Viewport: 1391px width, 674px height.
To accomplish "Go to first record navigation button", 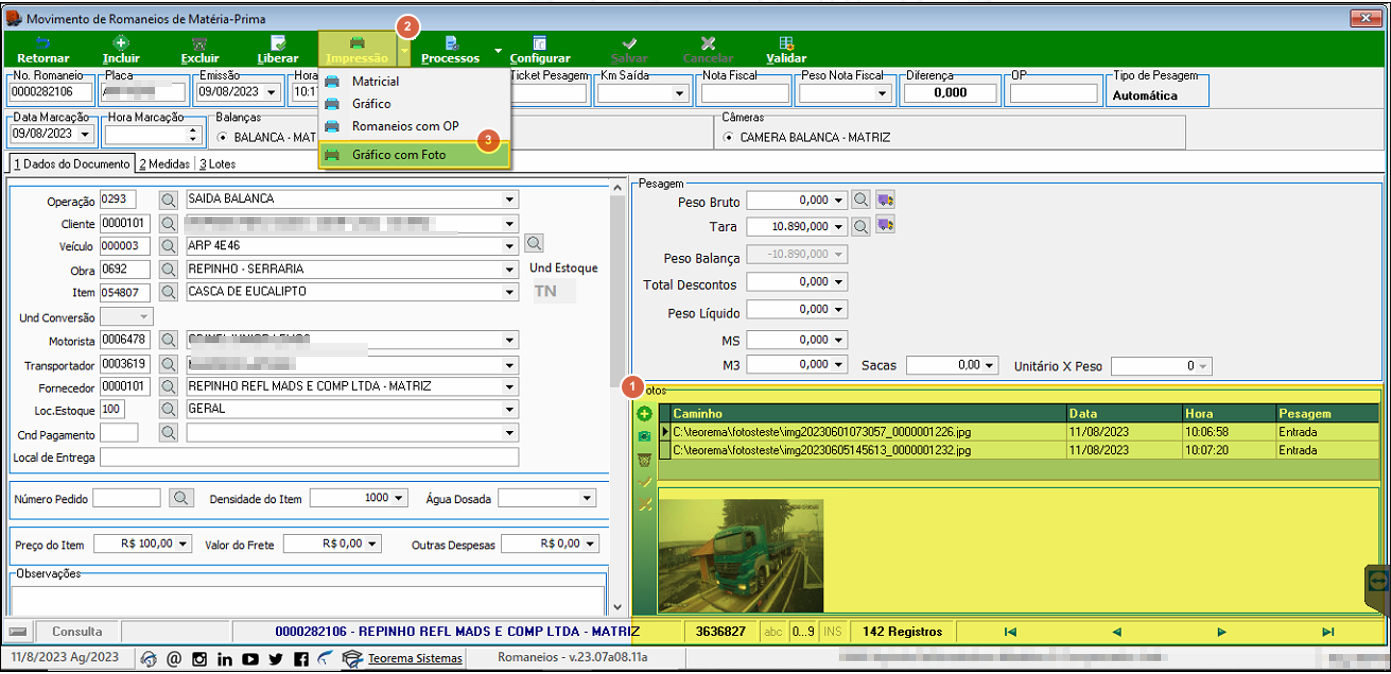I will pyautogui.click(x=1010, y=632).
